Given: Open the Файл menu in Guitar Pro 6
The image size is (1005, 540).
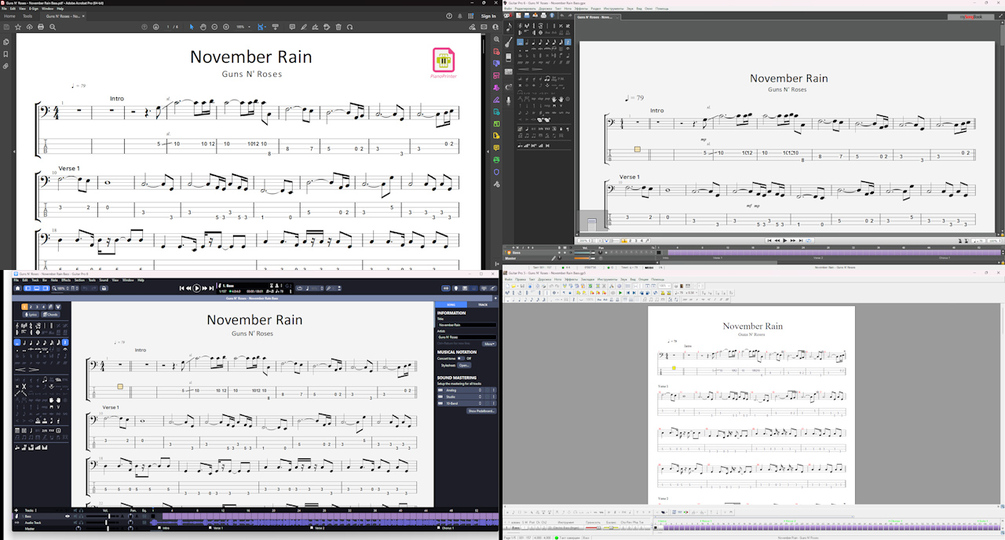Looking at the screenshot, I should click(508, 9).
